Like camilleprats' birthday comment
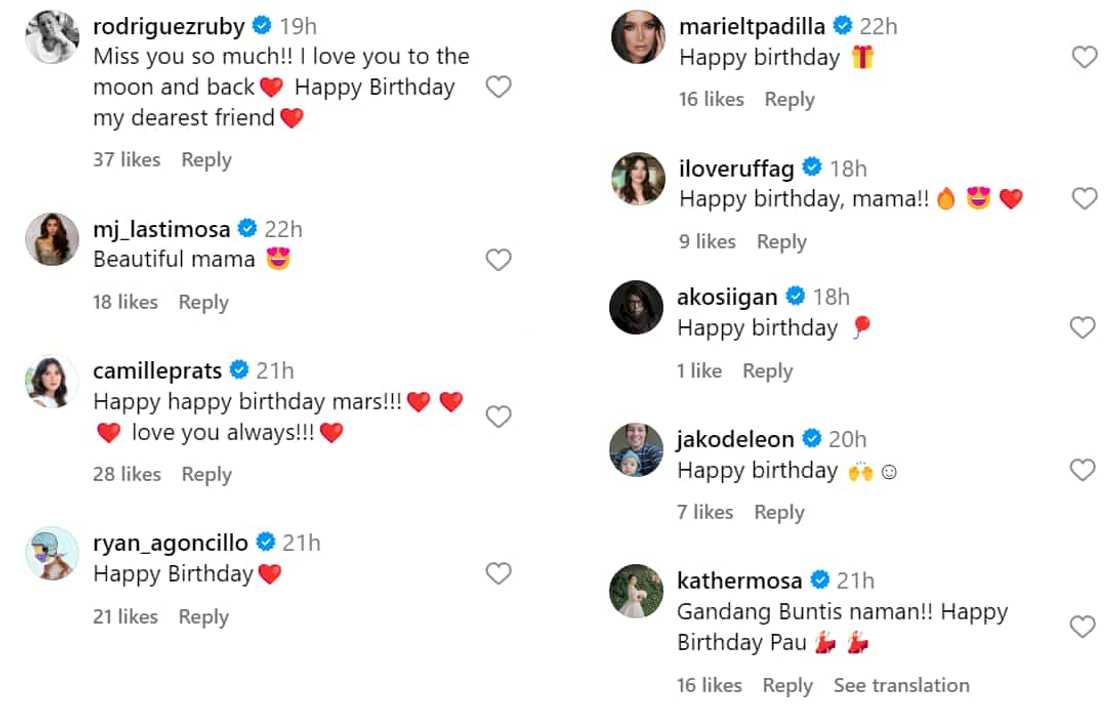The image size is (1120, 713). pyautogui.click(x=498, y=416)
